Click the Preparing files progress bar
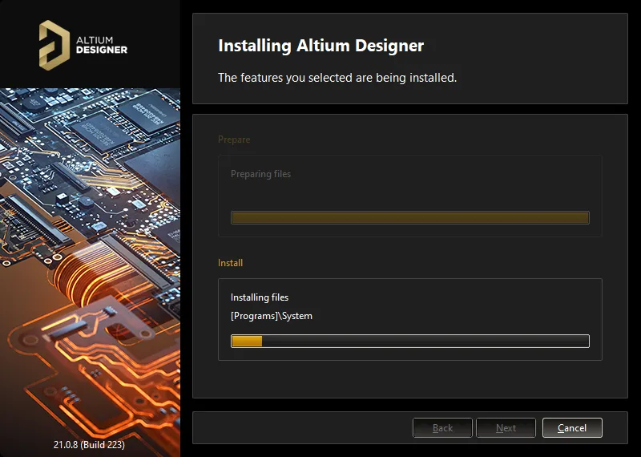Viewport: 642px width, 458px height. 410,218
